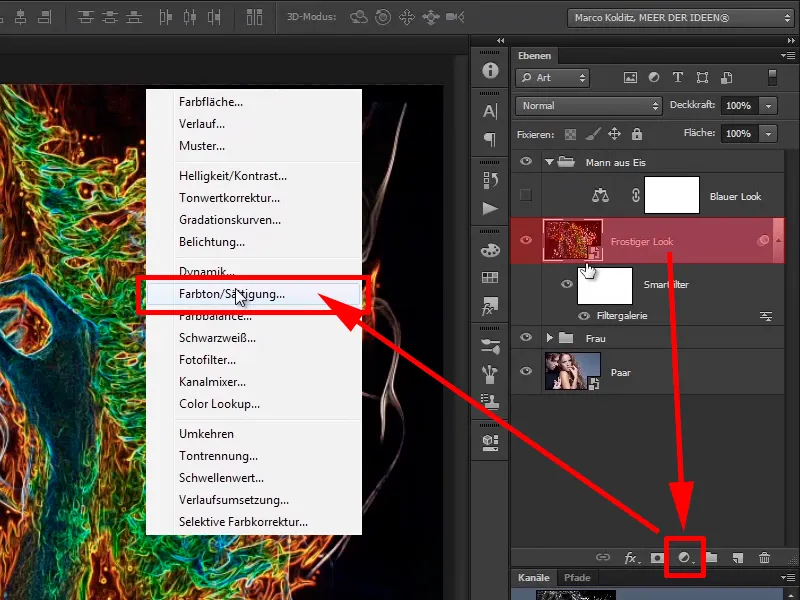Viewport: 800px width, 600px height.
Task: Open the Info panel icon
Action: pos(490,70)
